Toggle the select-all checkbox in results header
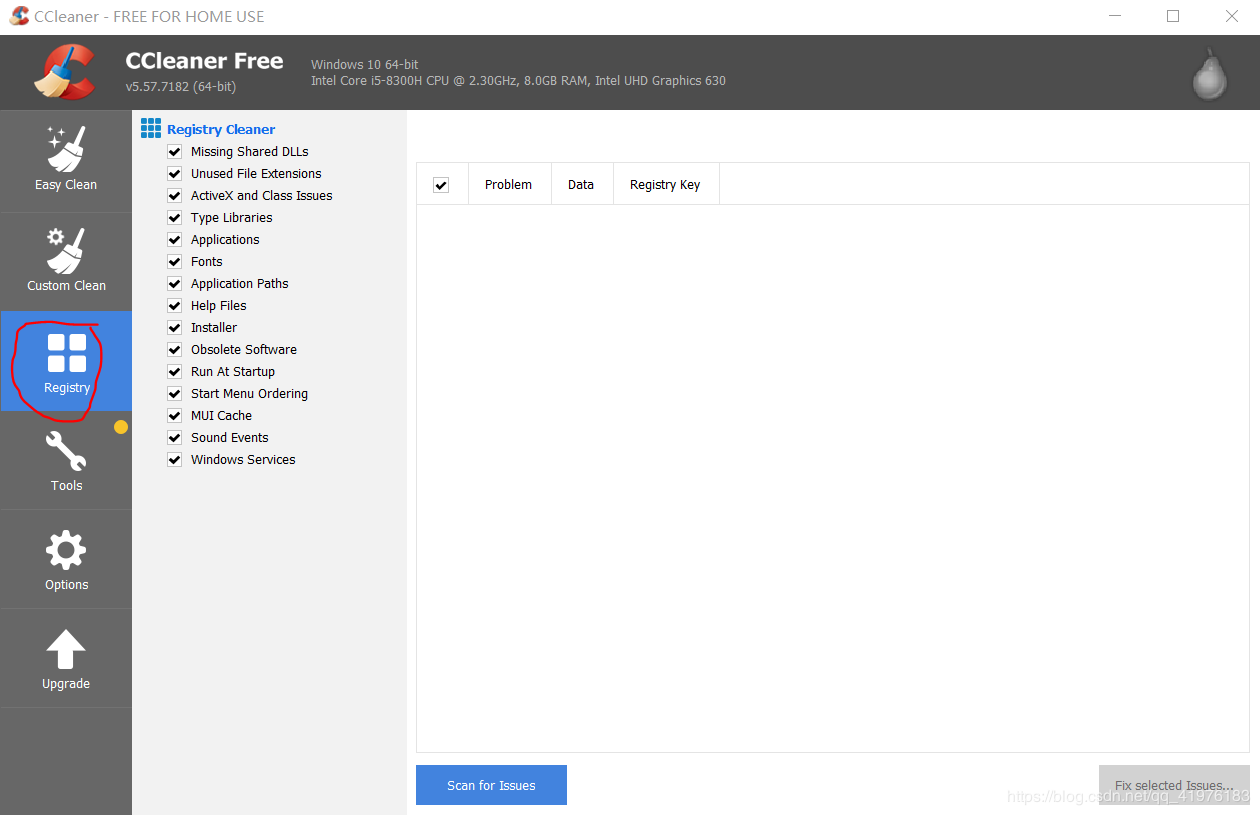The width and height of the screenshot is (1260, 815). pos(441,185)
